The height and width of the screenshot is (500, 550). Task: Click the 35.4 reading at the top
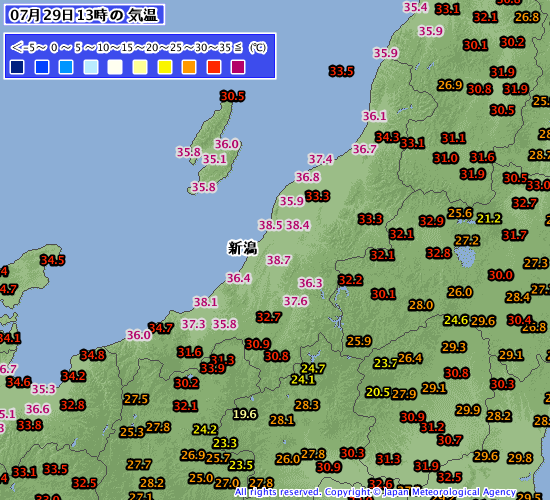[x=416, y=7]
